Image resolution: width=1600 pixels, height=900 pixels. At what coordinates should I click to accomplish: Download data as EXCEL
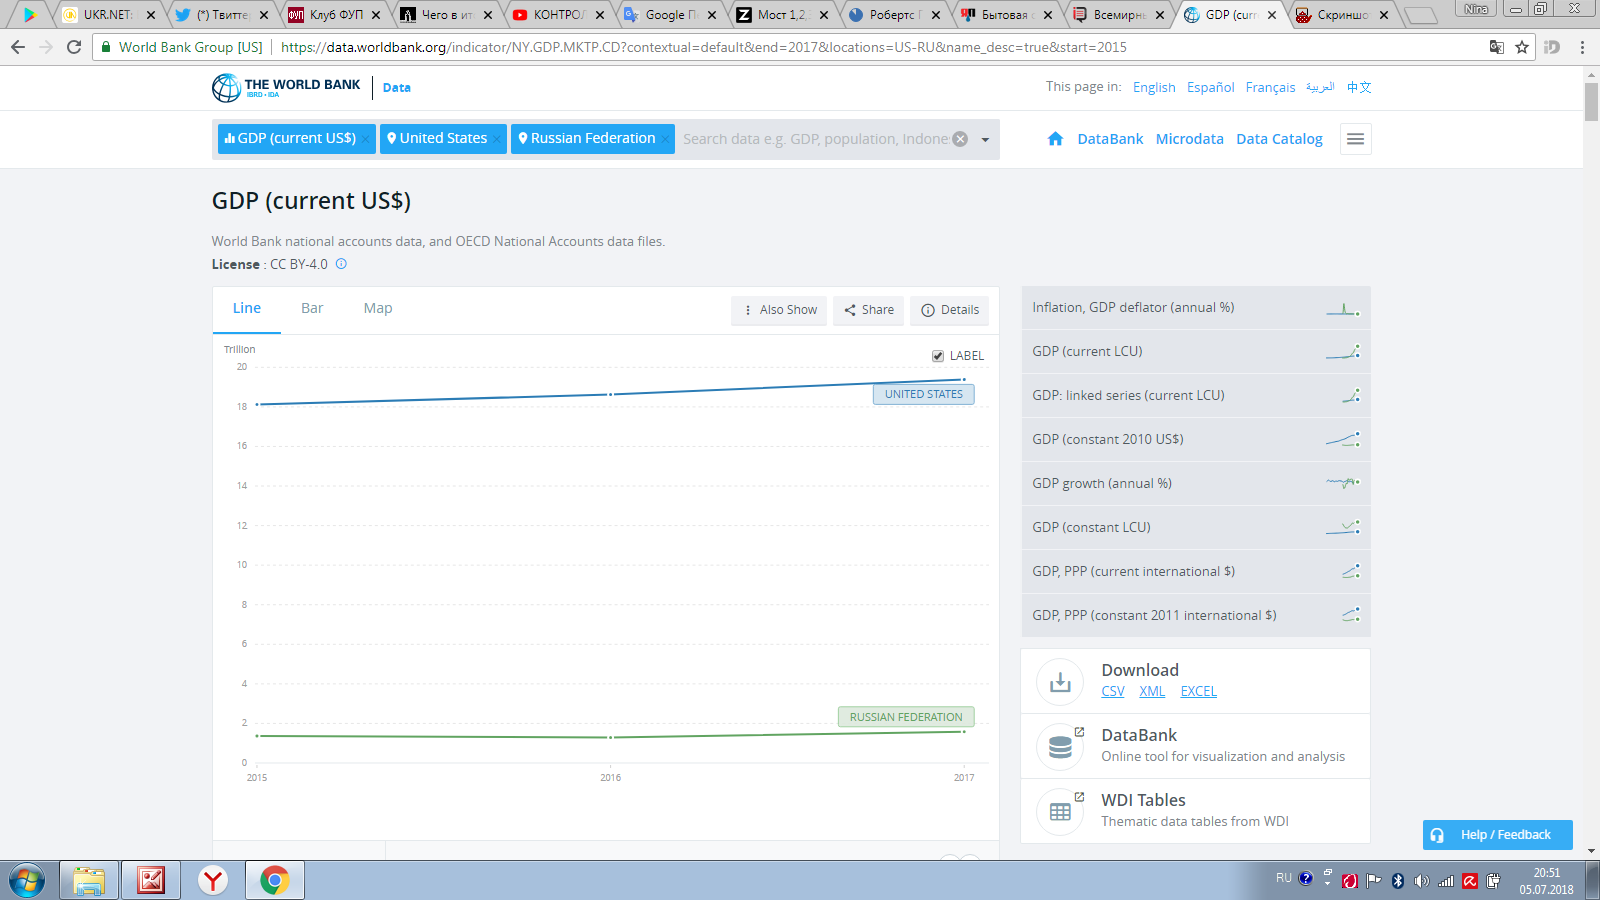click(1199, 691)
